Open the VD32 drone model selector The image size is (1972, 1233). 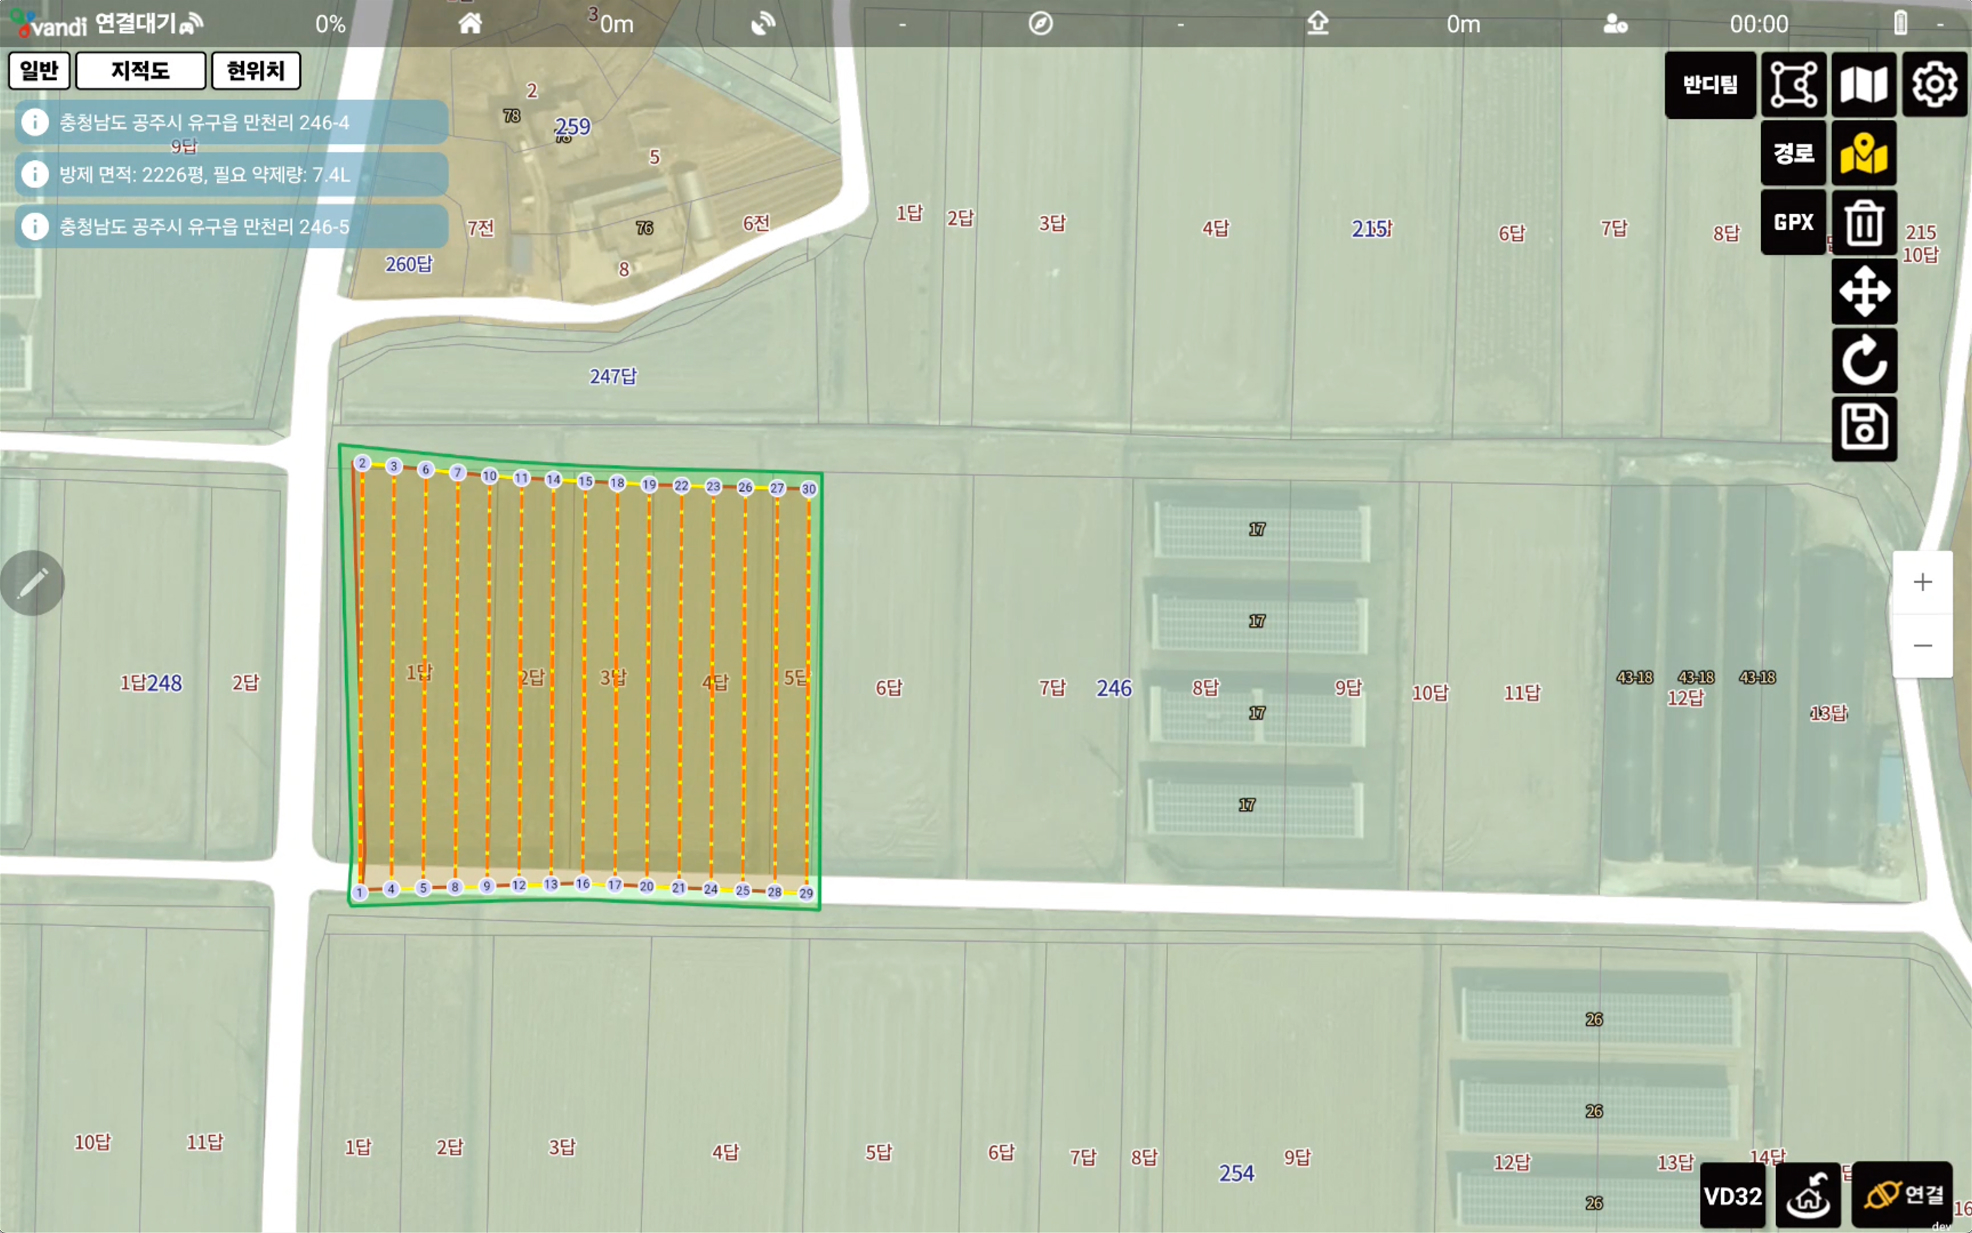click(1732, 1195)
